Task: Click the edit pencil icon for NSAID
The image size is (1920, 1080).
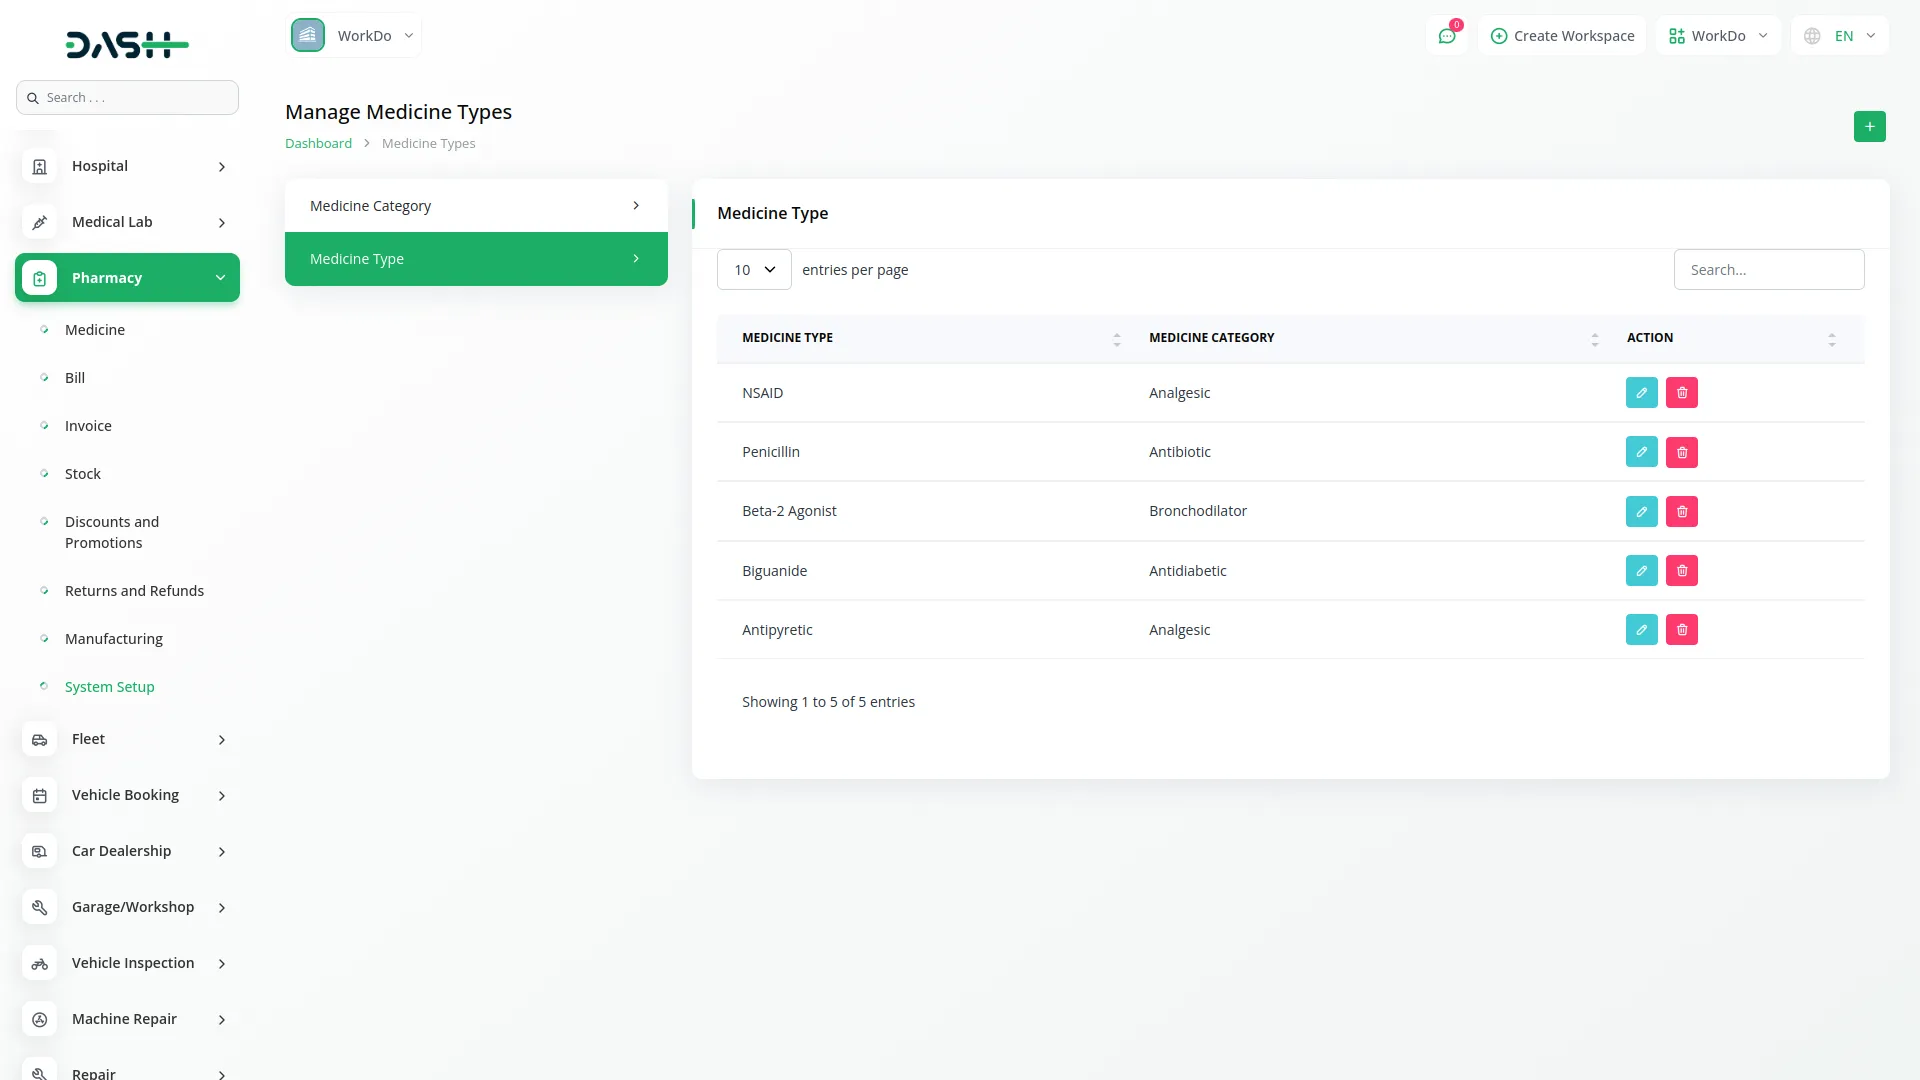Action: [x=1641, y=392]
